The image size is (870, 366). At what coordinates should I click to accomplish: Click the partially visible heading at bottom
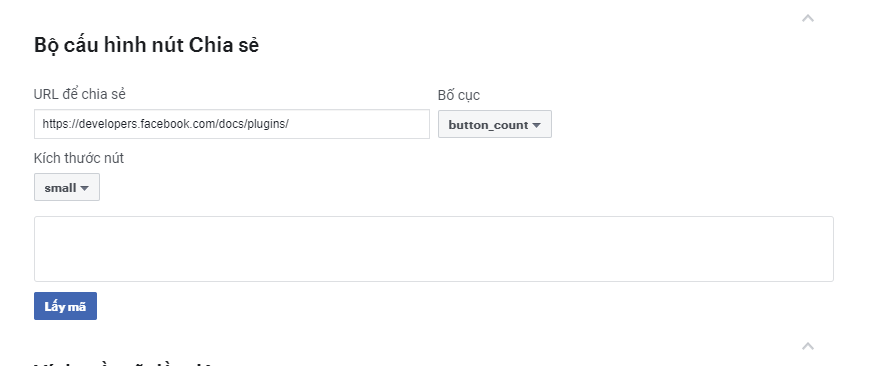(123, 364)
